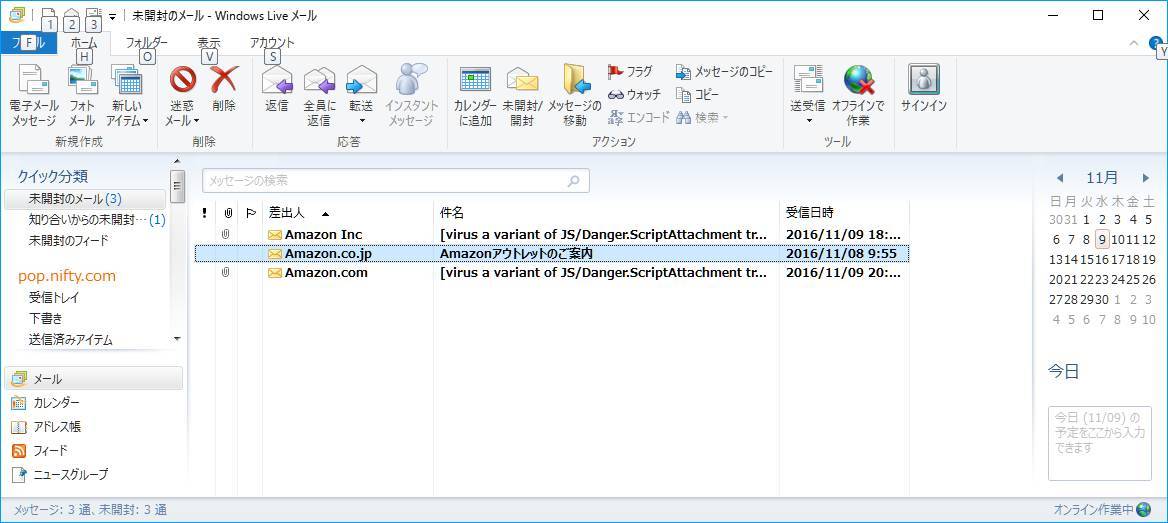
Task: Open the quick access toolbar dropdown arrow
Action: tap(112, 16)
